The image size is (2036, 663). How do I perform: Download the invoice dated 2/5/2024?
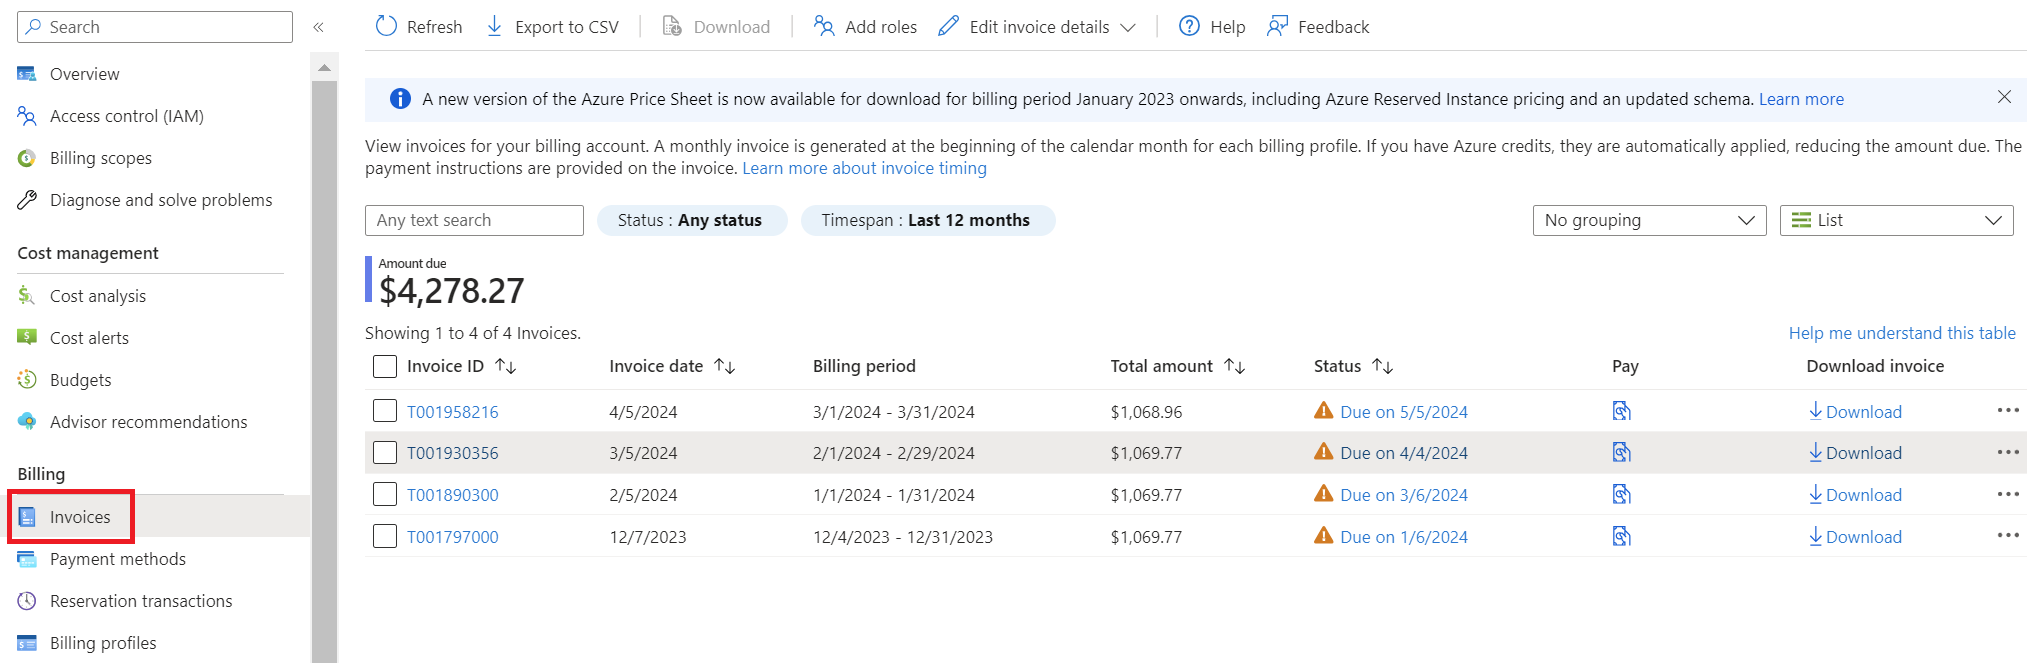(x=1855, y=495)
